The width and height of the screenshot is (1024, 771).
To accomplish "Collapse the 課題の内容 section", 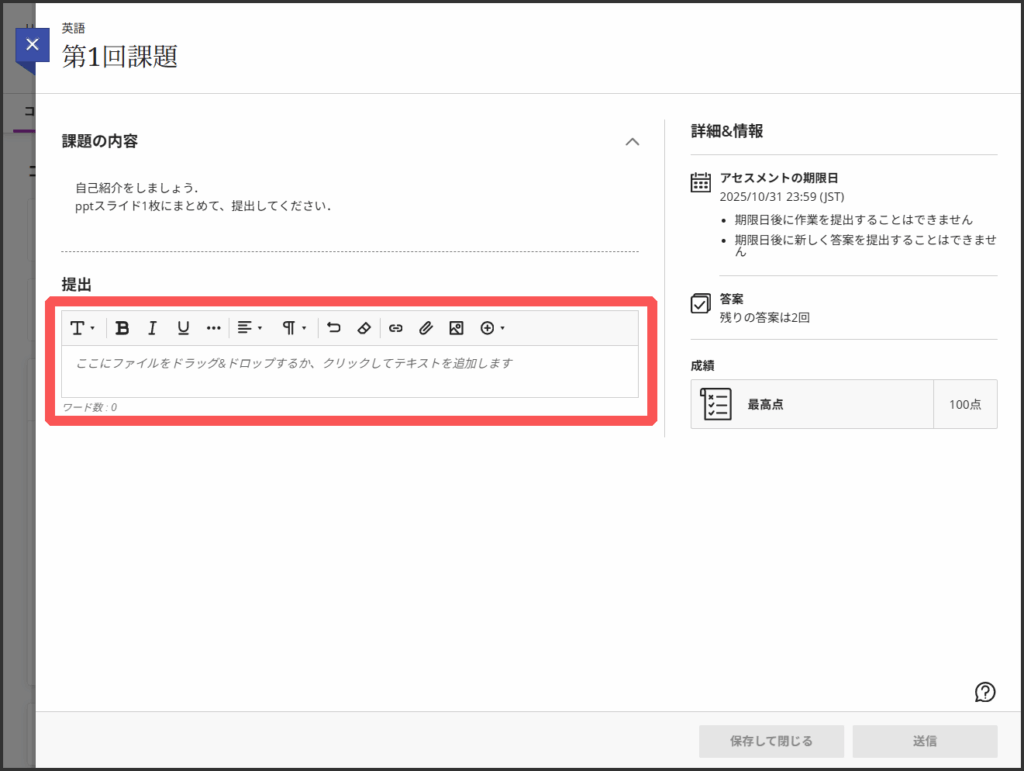I will (x=632, y=142).
